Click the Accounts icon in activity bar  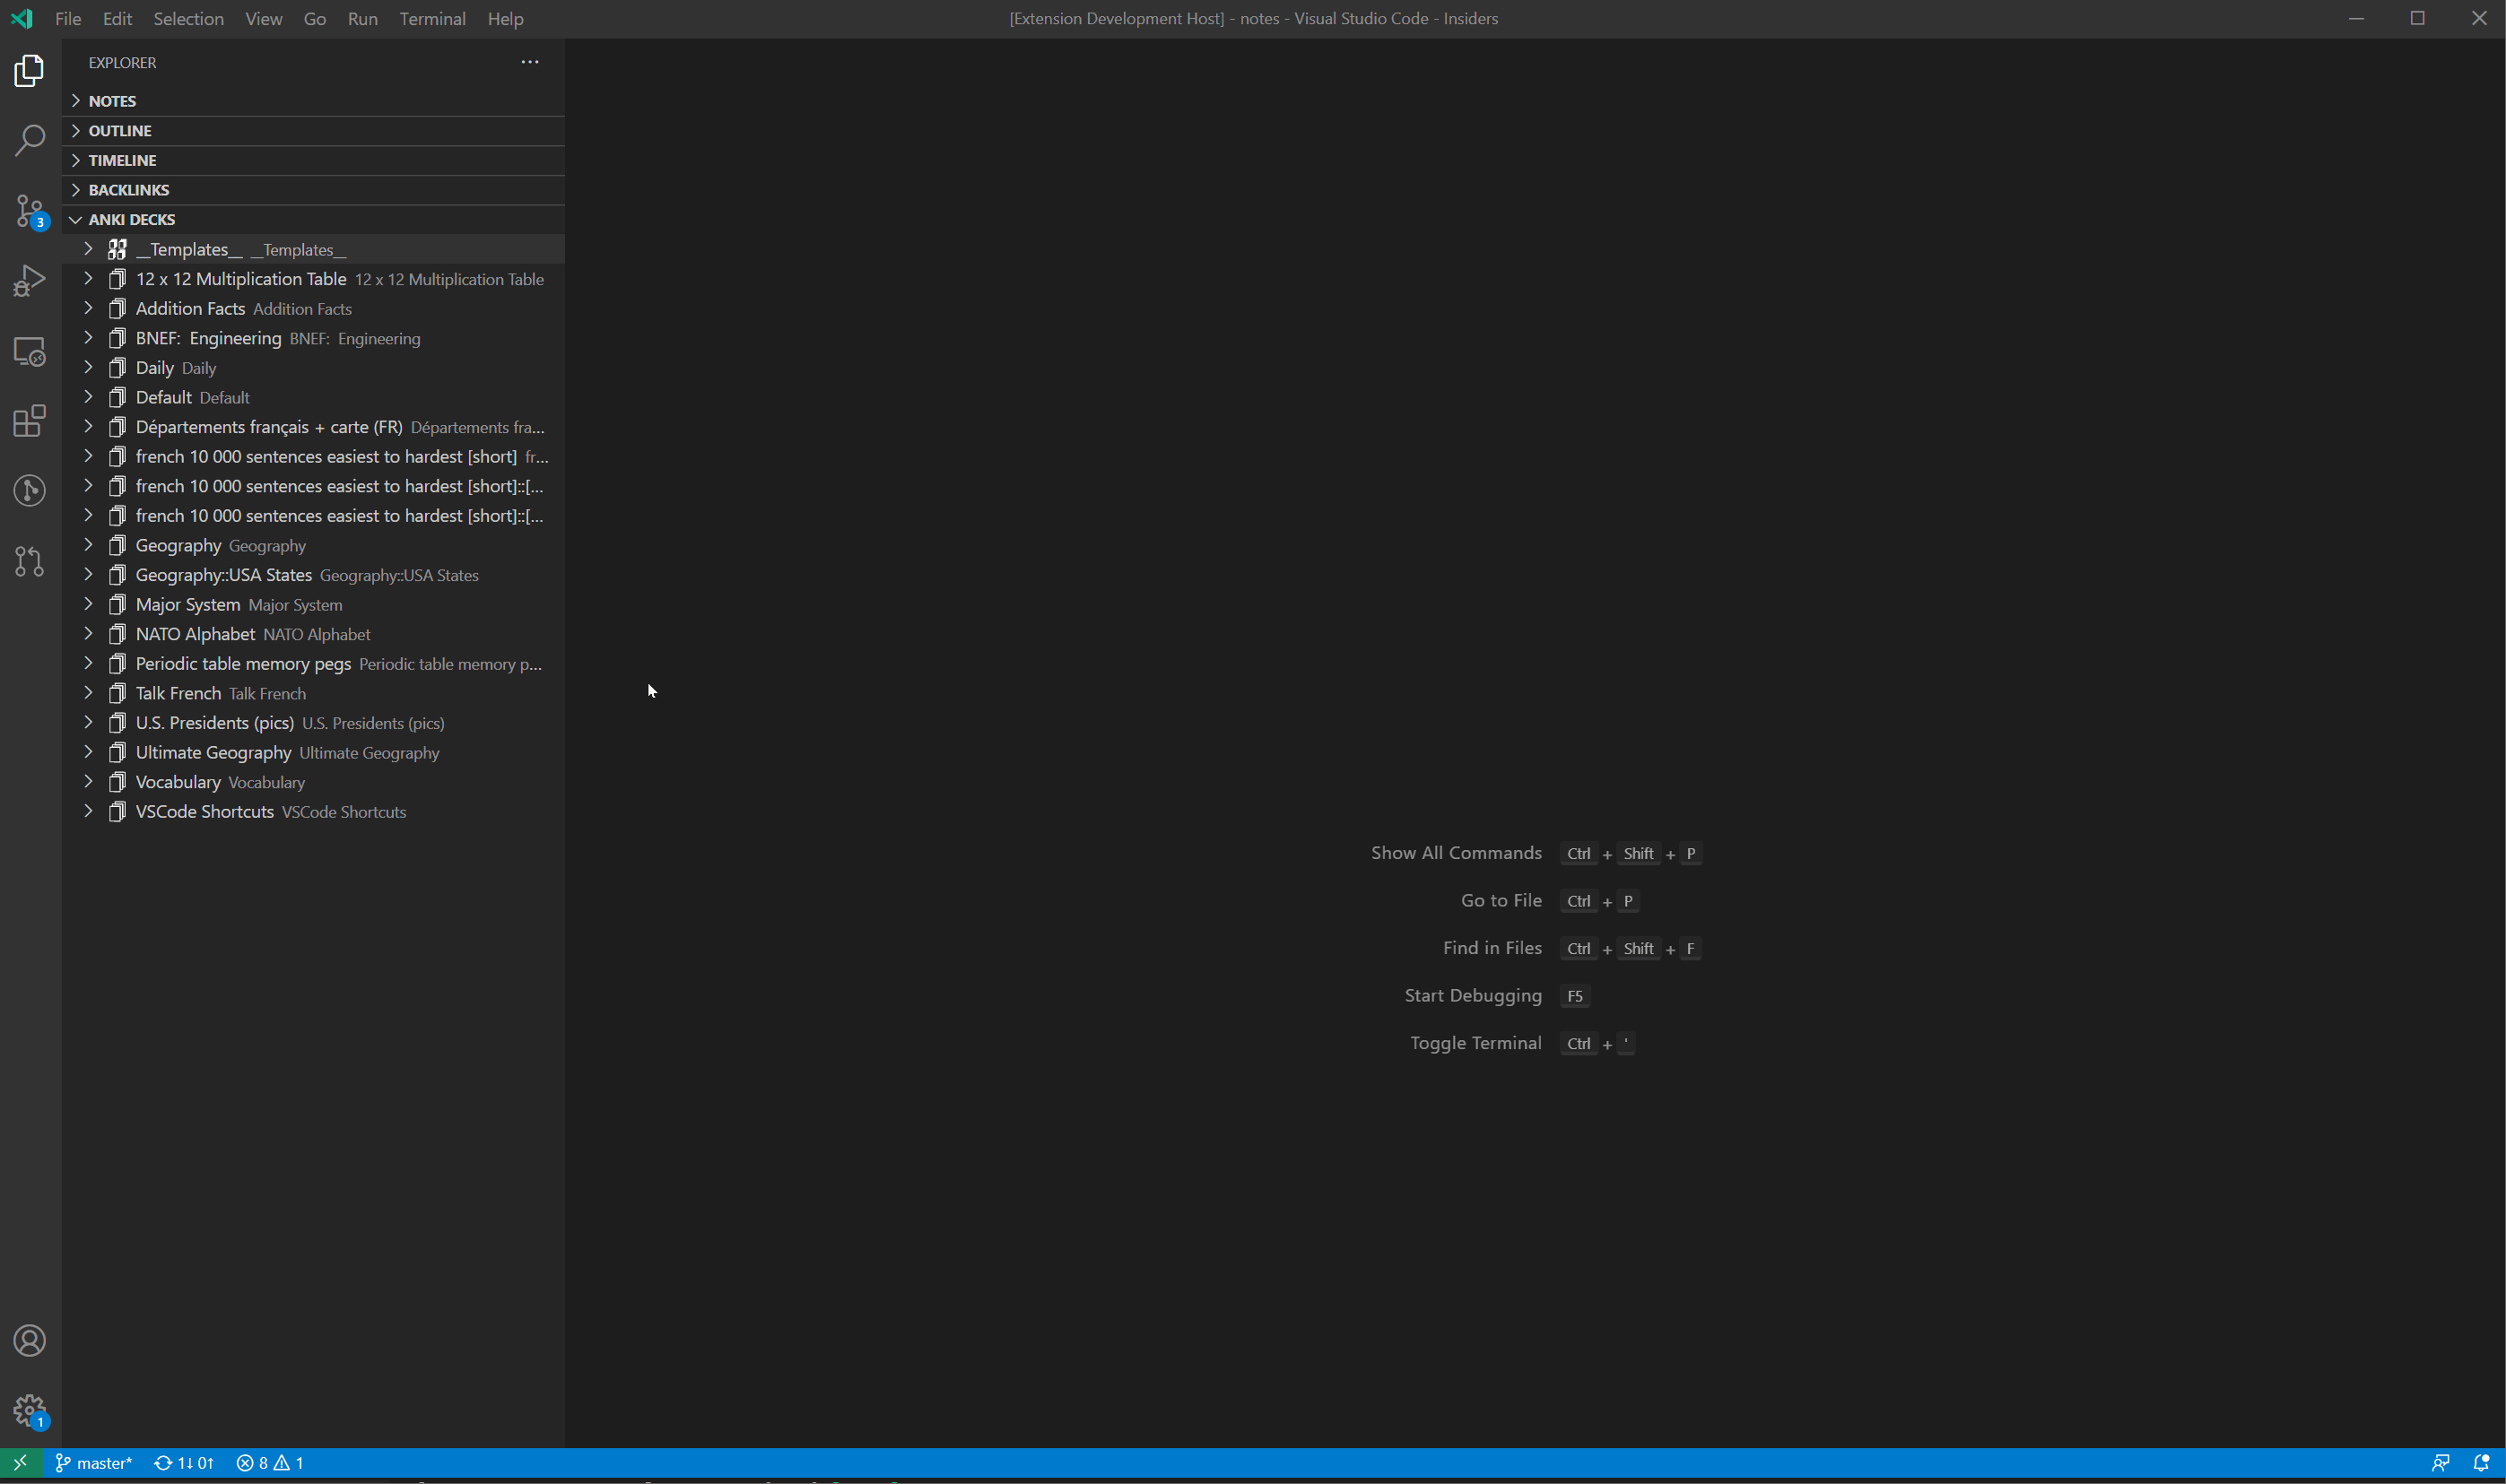tap(30, 1340)
